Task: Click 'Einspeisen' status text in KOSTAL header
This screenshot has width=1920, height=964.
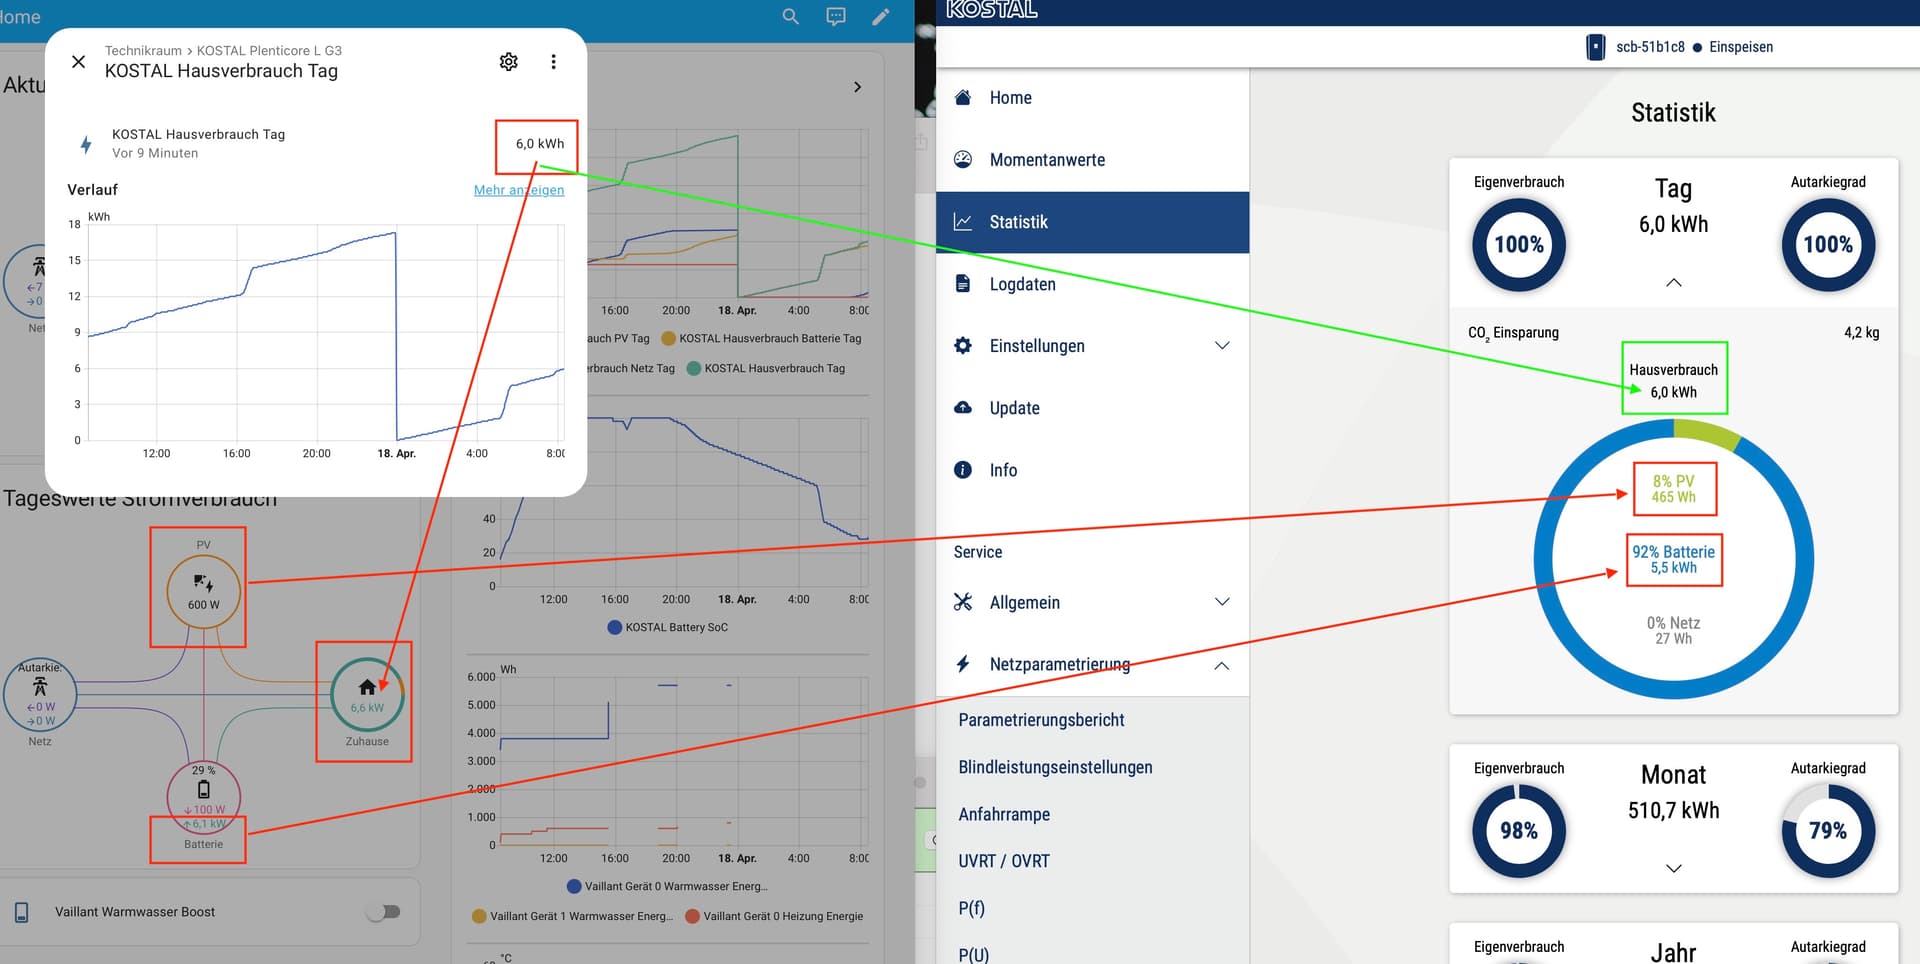Action: 1741,47
